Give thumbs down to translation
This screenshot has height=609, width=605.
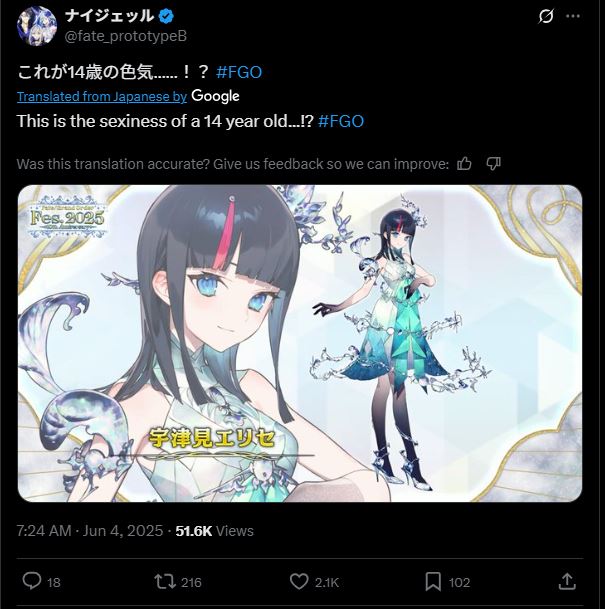point(493,164)
